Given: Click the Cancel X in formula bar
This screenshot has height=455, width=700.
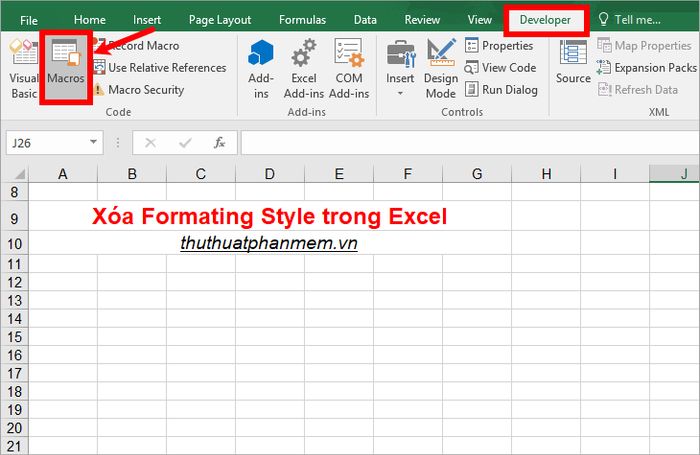Looking at the screenshot, I should pos(150,143).
